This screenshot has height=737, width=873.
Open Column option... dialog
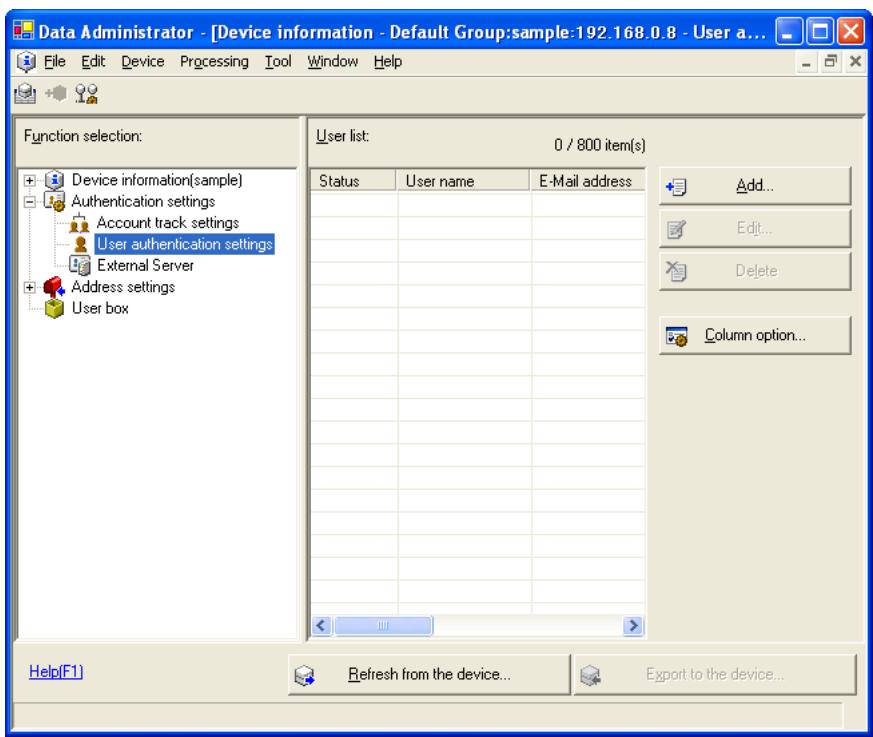point(755,335)
